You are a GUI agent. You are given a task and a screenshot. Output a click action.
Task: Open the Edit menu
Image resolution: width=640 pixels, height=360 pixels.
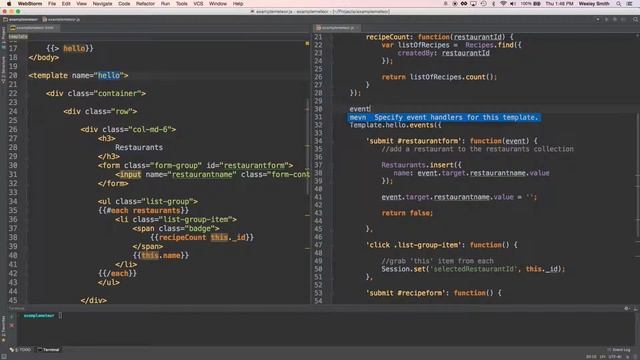(66, 4)
